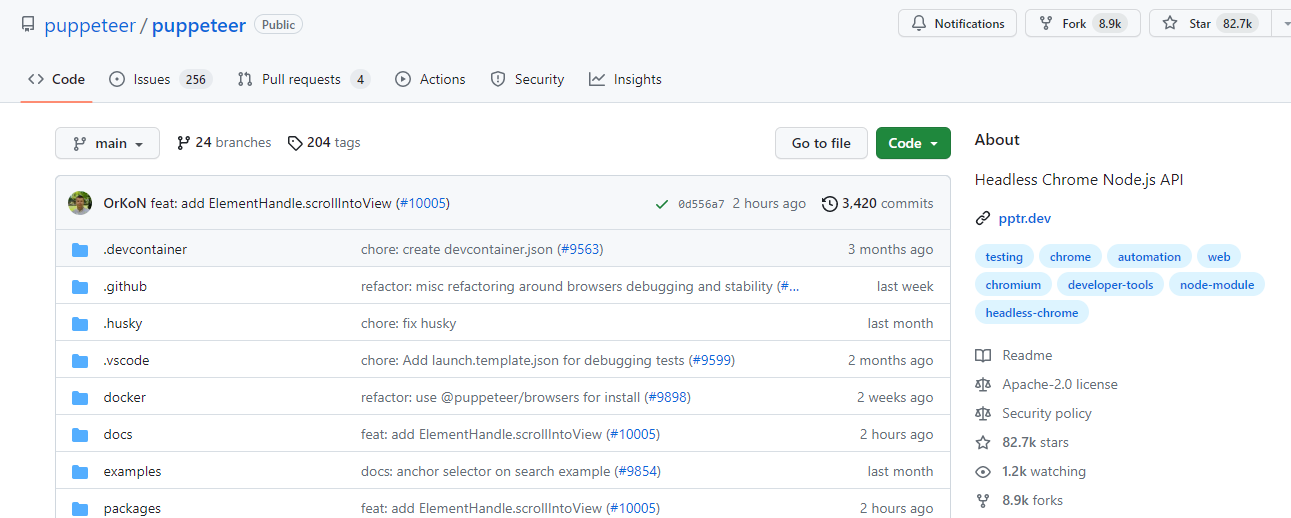Go to the Actions tab
Image resolution: width=1291 pixels, height=518 pixels.
click(x=430, y=79)
